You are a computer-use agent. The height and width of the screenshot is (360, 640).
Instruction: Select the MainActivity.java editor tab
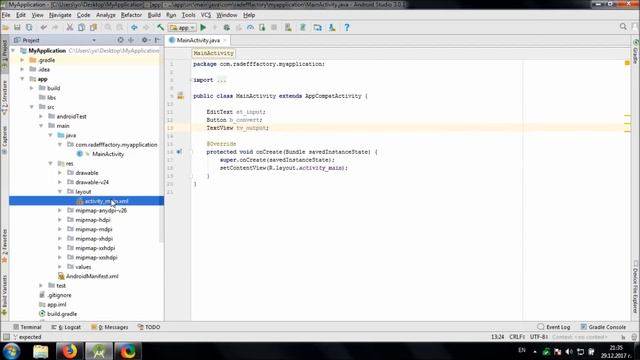click(x=198, y=40)
